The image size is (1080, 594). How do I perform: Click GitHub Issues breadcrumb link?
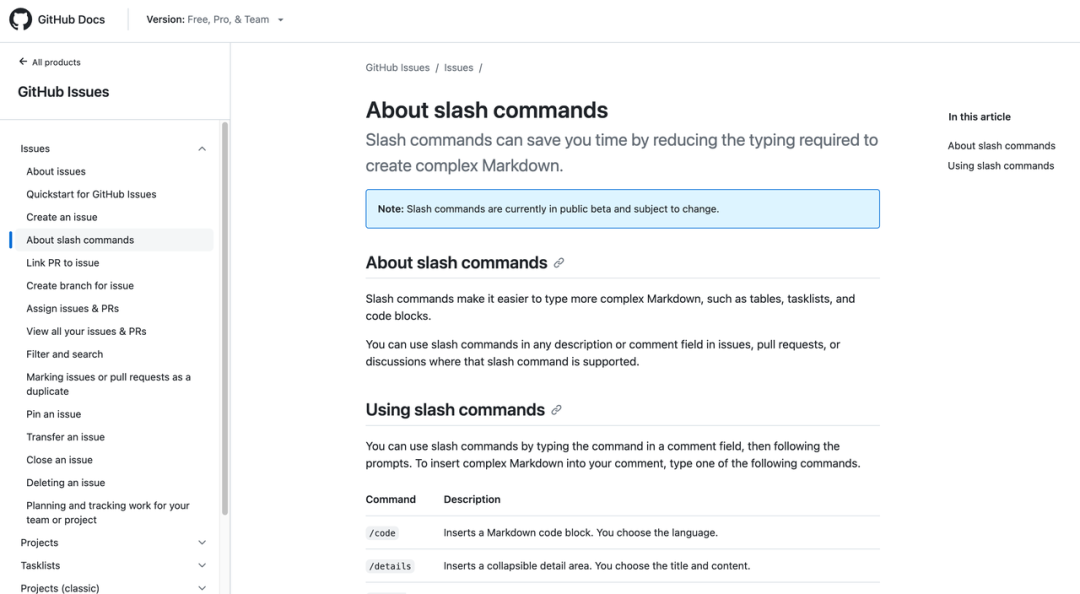[x=397, y=68]
